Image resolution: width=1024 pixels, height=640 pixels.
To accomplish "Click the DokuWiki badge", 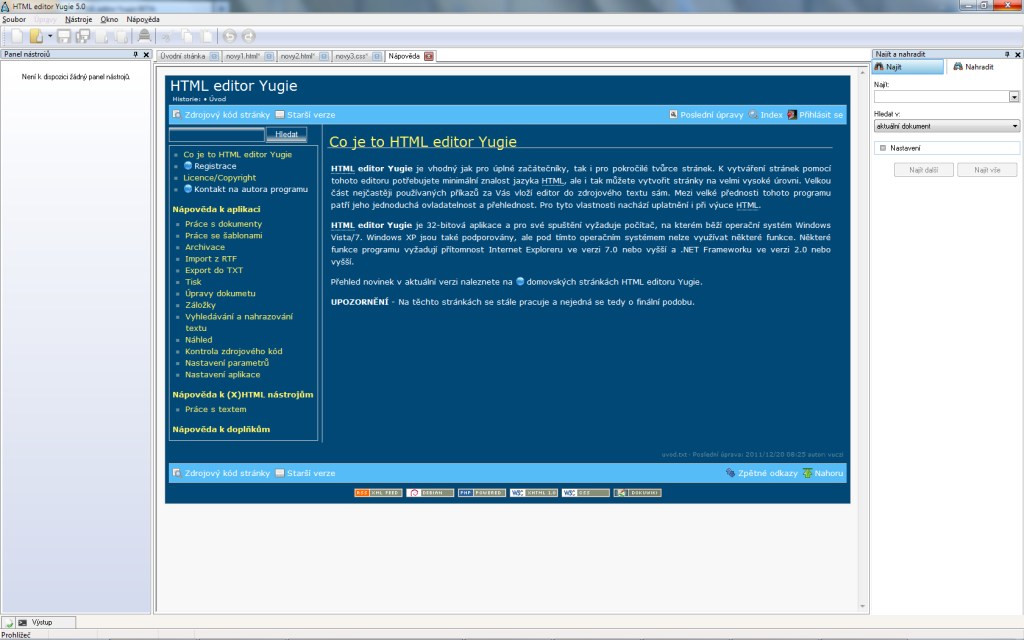I will click(637, 492).
